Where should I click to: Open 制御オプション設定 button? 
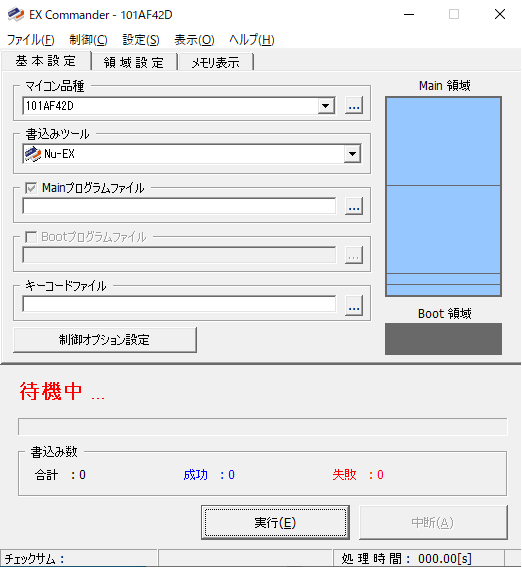click(x=105, y=340)
